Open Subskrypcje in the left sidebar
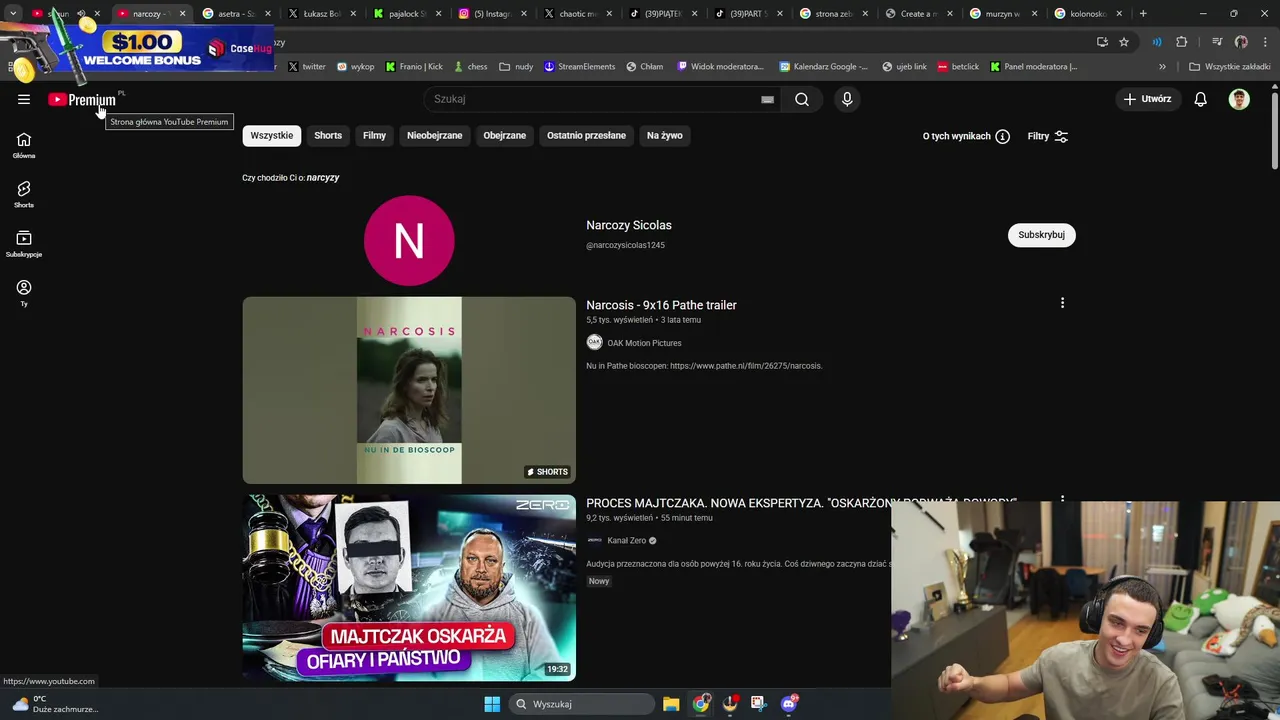This screenshot has width=1280, height=720. (x=24, y=244)
